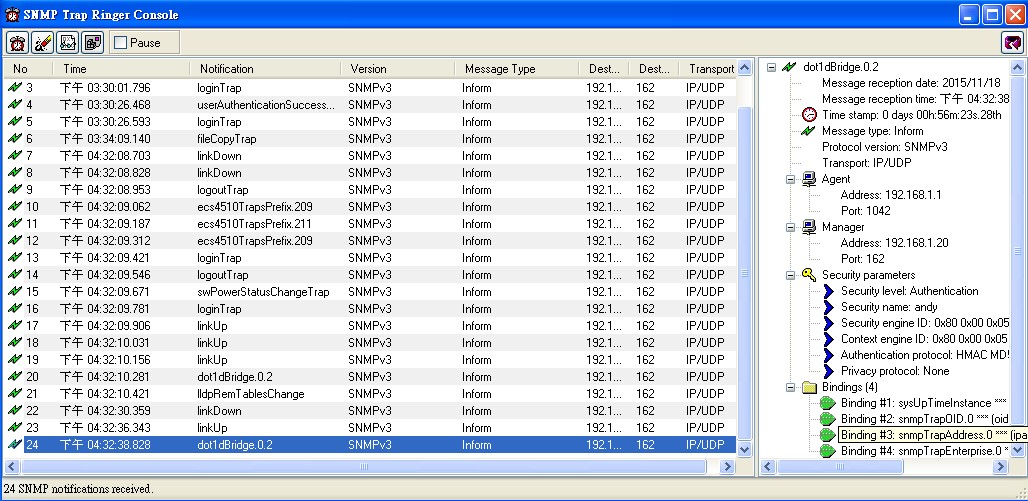Click the green tag icon of Binding #1

(829, 403)
